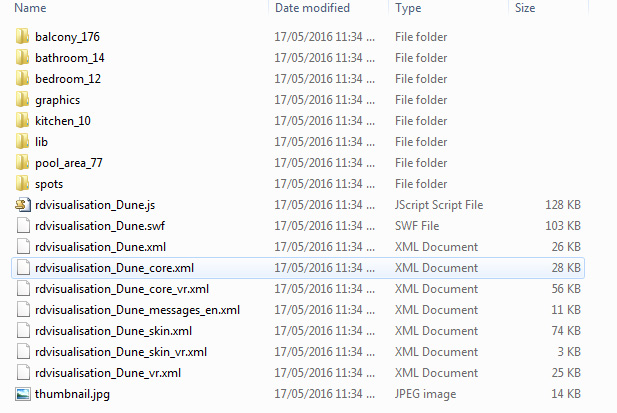Click the spots folder icon
The height and width of the screenshot is (413, 617).
[22, 184]
